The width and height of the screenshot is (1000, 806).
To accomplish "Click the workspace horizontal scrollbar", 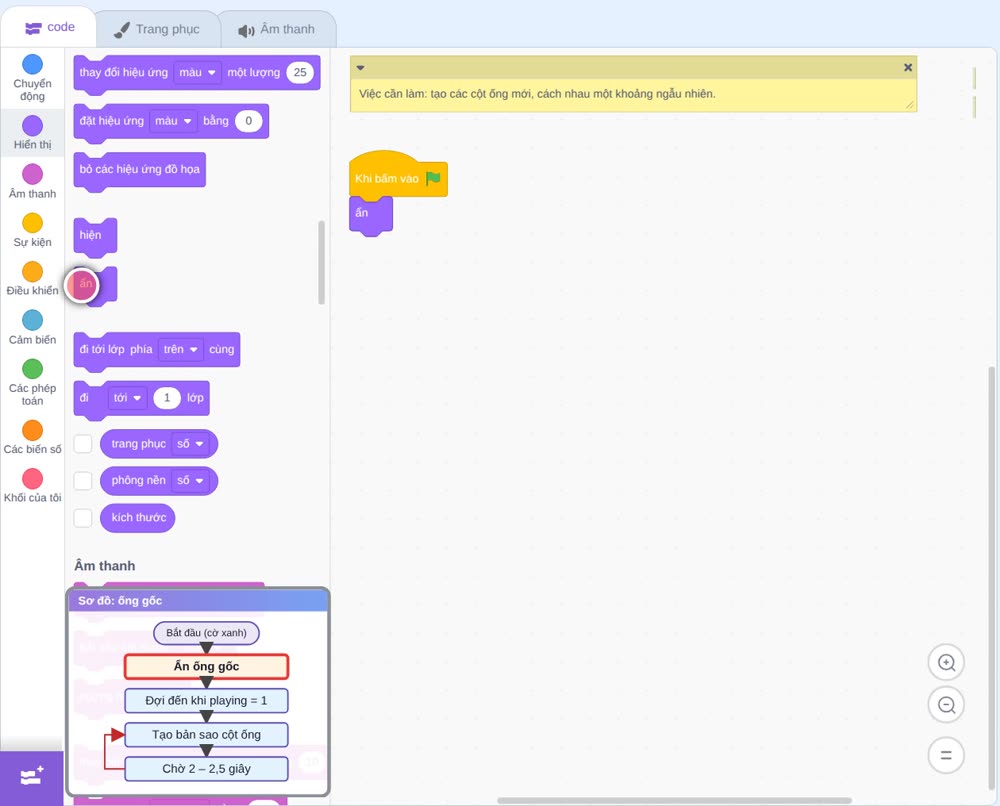I will [675, 800].
